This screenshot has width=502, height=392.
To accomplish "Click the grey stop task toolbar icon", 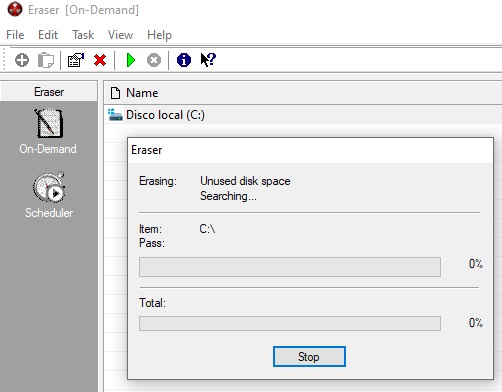I will coord(154,60).
